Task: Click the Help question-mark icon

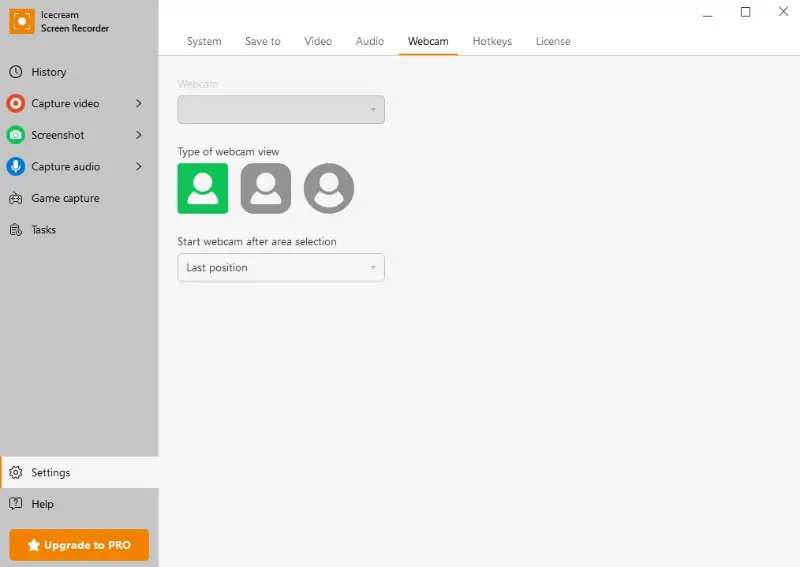Action: pyautogui.click(x=16, y=504)
